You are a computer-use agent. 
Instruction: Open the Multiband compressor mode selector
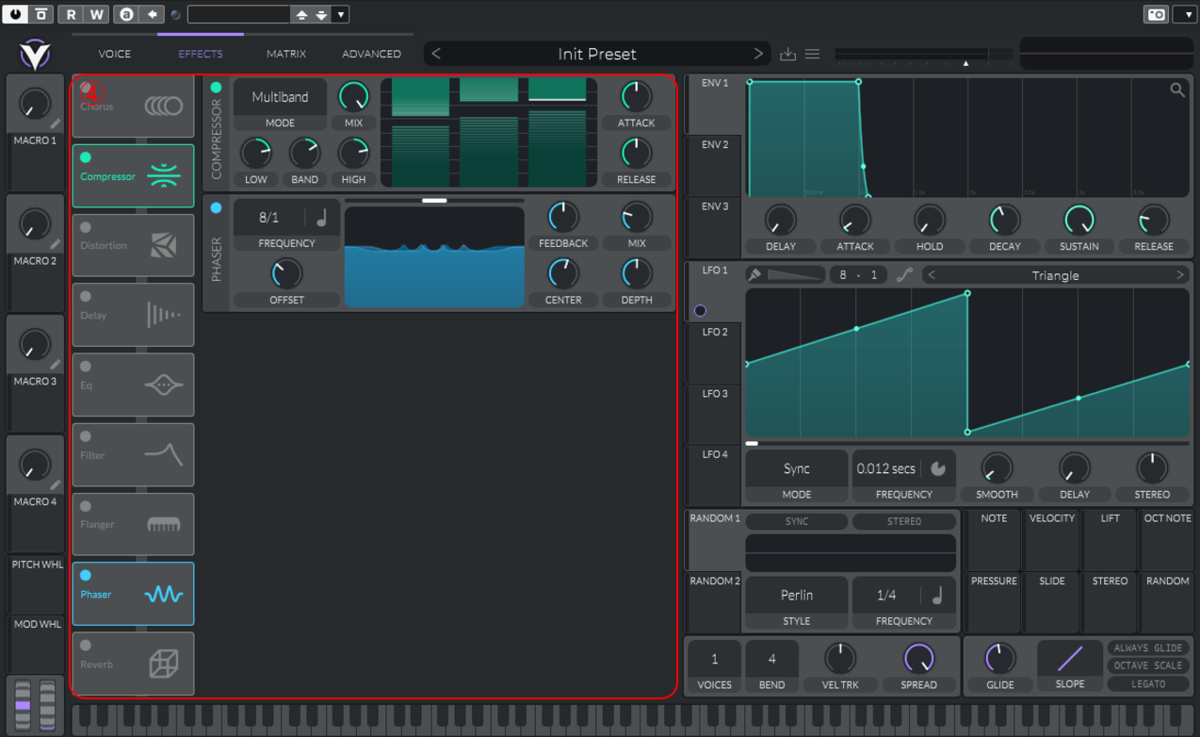click(280, 97)
